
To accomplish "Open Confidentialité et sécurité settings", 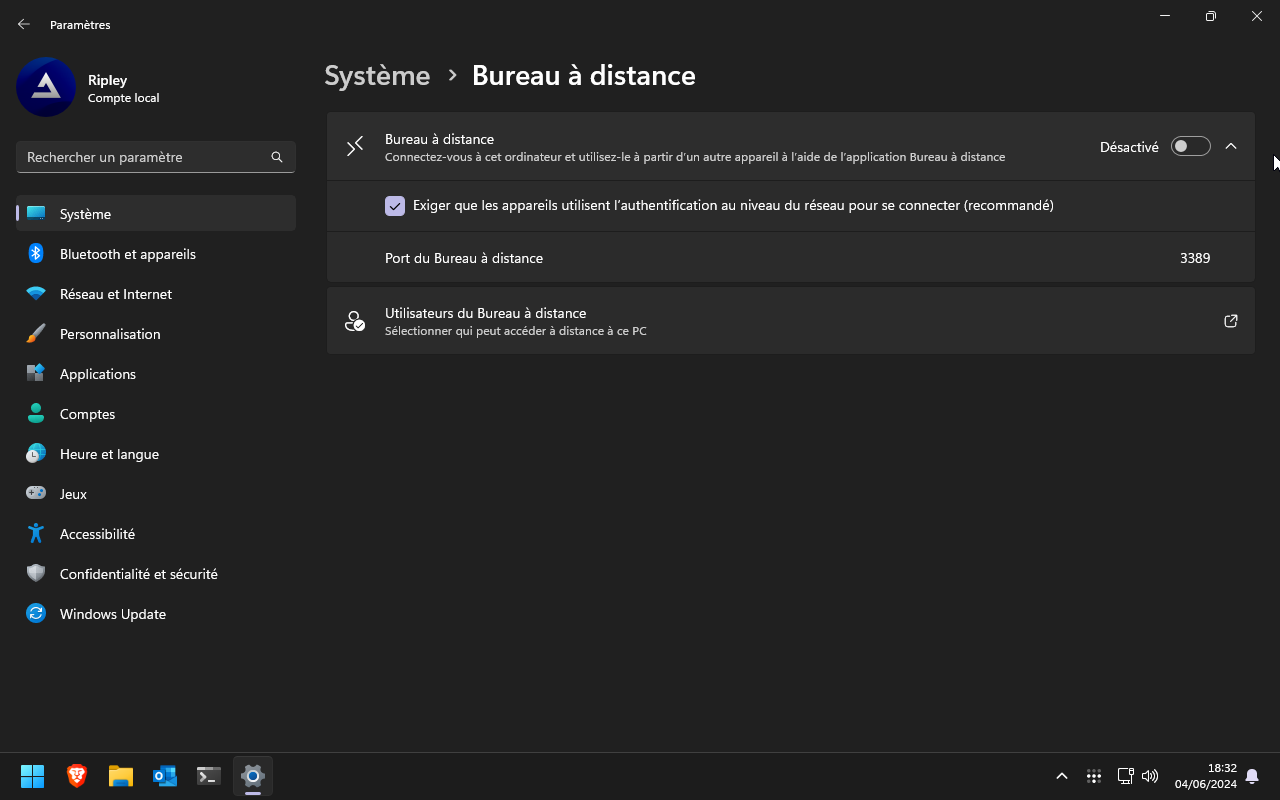I will (x=156, y=574).
